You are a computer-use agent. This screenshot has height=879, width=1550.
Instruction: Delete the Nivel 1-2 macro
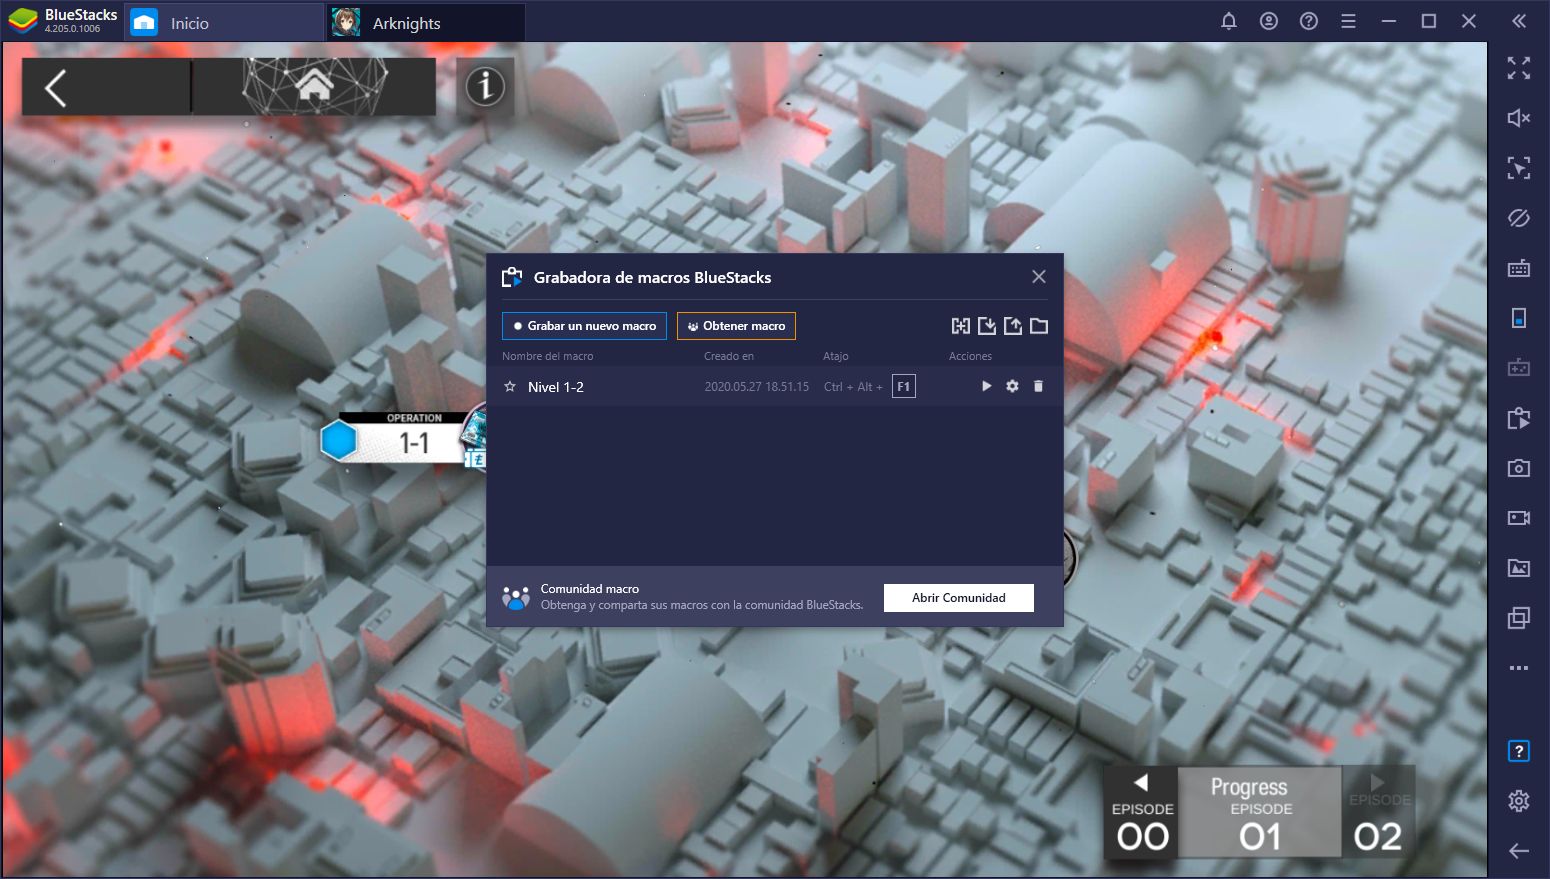pyautogui.click(x=1038, y=386)
